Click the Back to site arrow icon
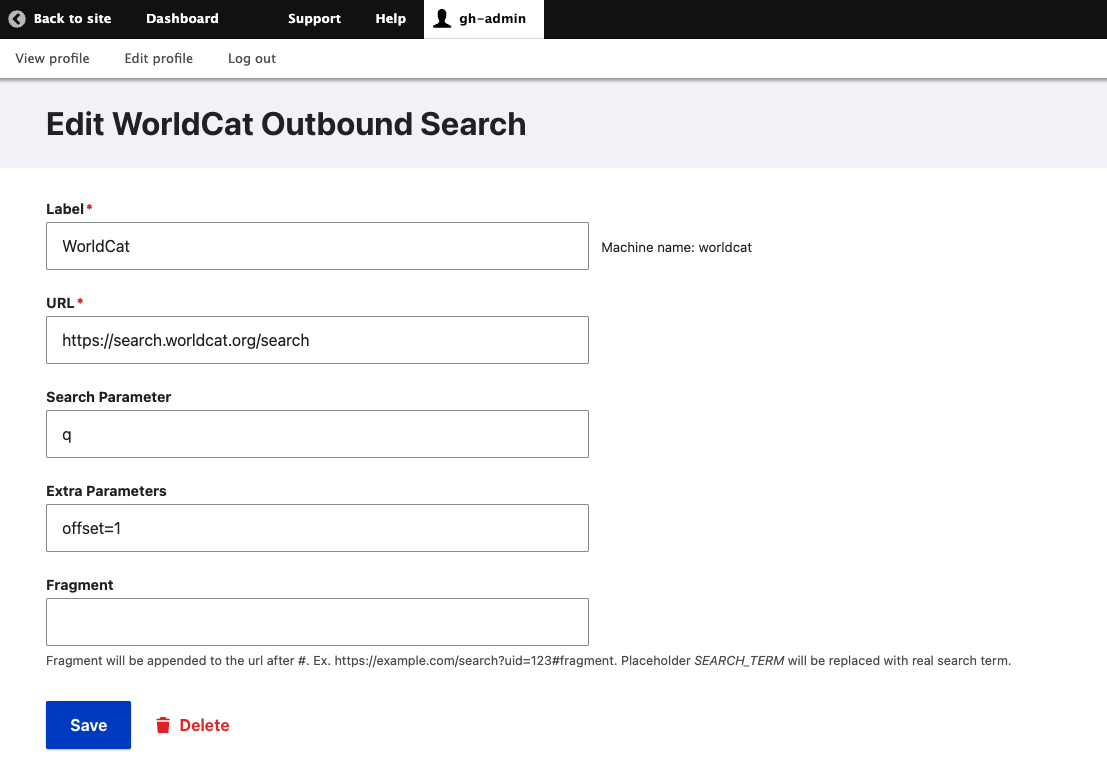Image resolution: width=1107 pixels, height=777 pixels. click(17, 19)
